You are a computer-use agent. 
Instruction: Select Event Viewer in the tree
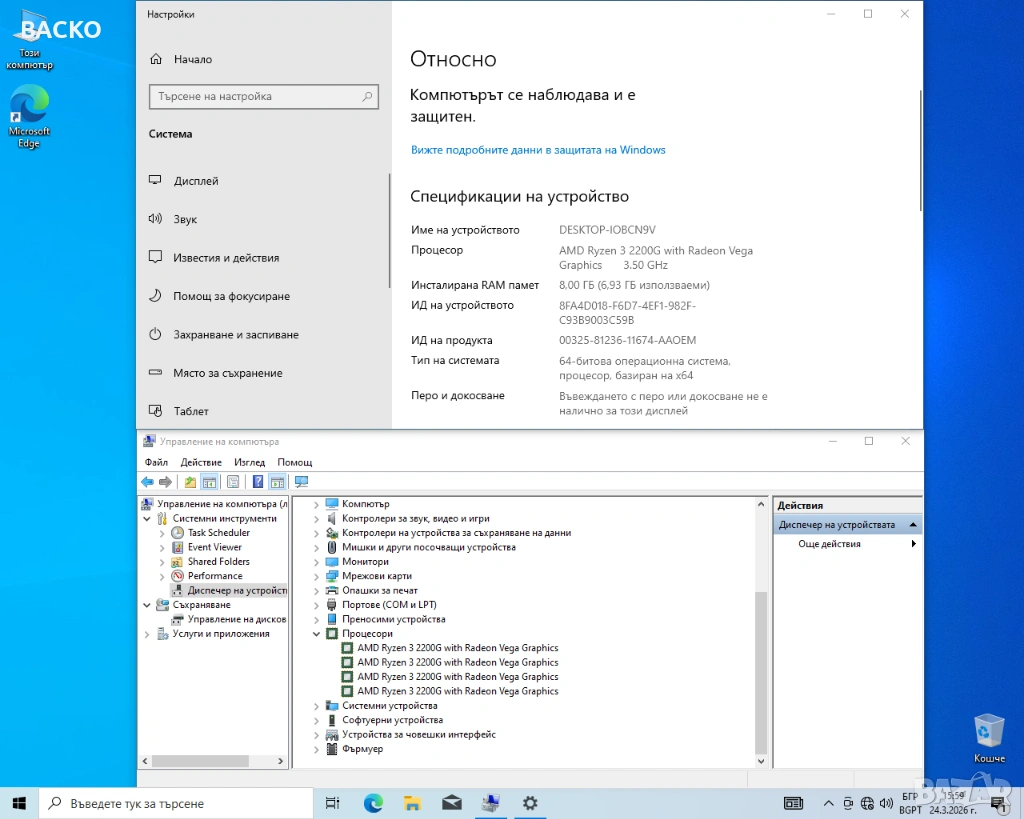[214, 547]
